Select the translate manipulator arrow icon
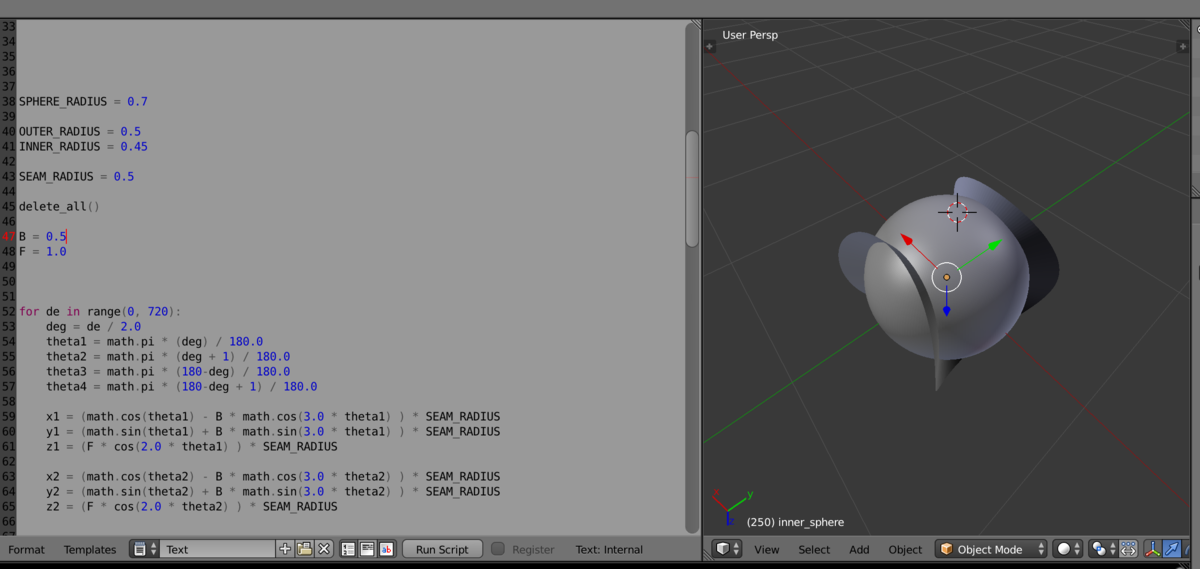Screen dimensions: 1200x569 tap(1171, 549)
